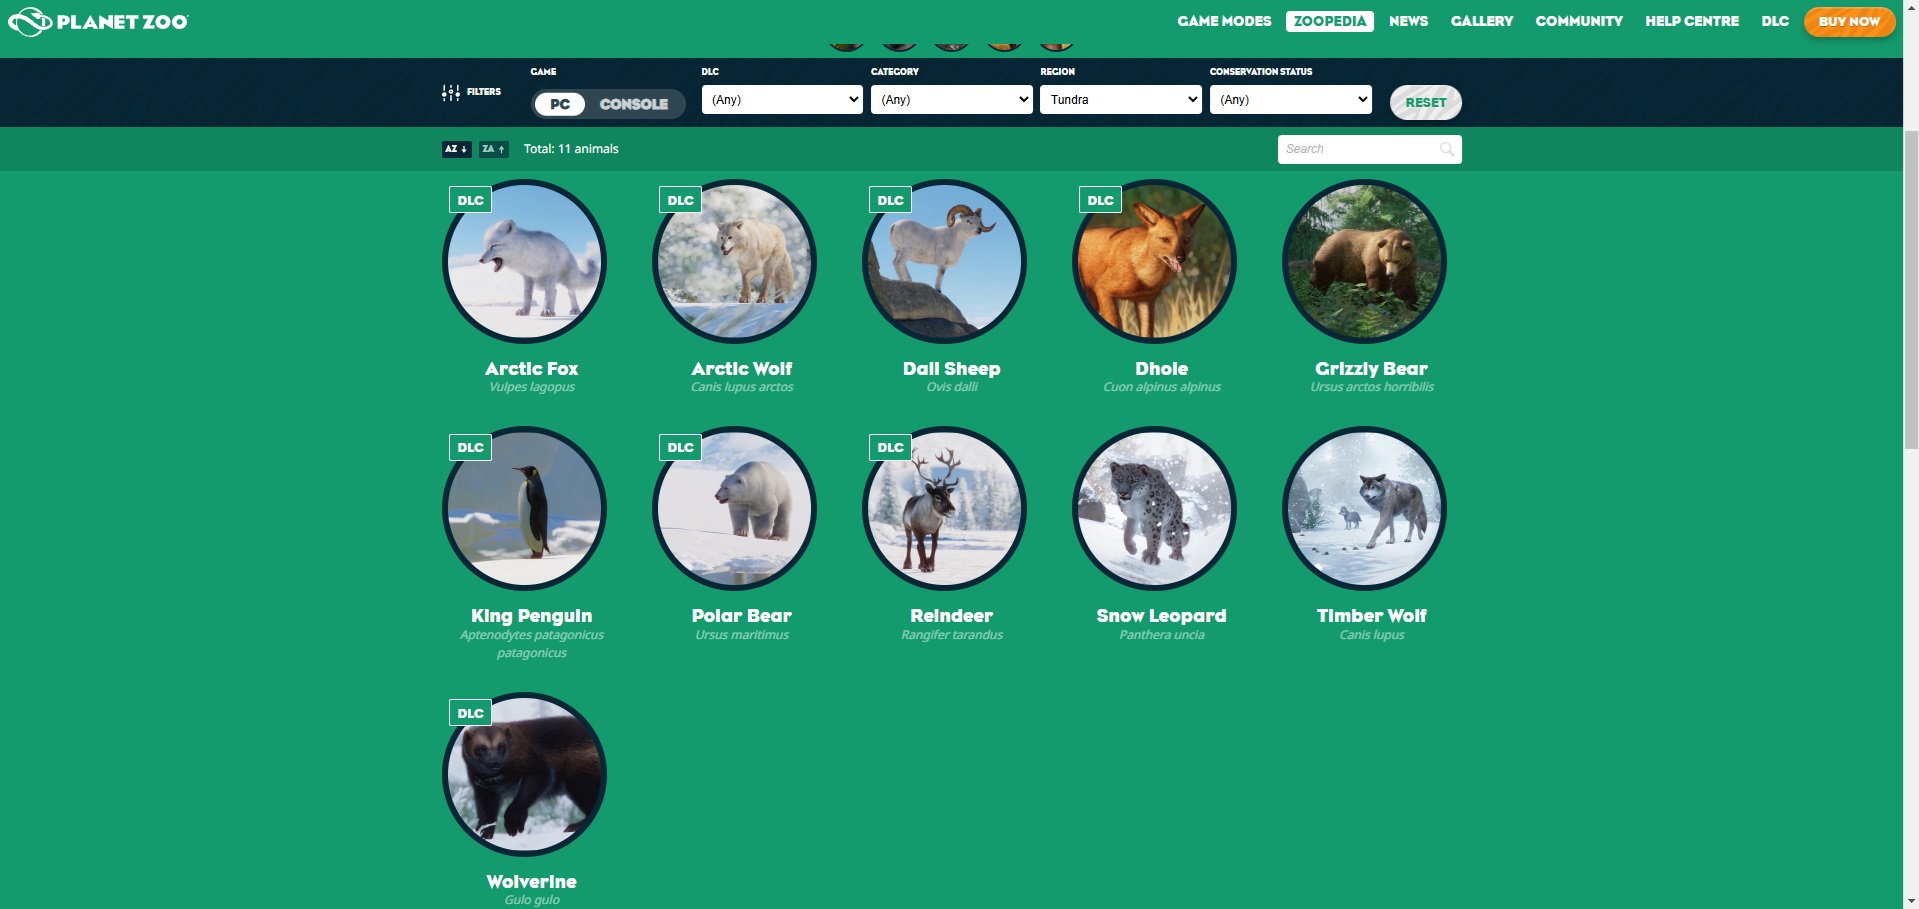Select PC game platform
This screenshot has width=1919, height=909.
[x=560, y=104]
